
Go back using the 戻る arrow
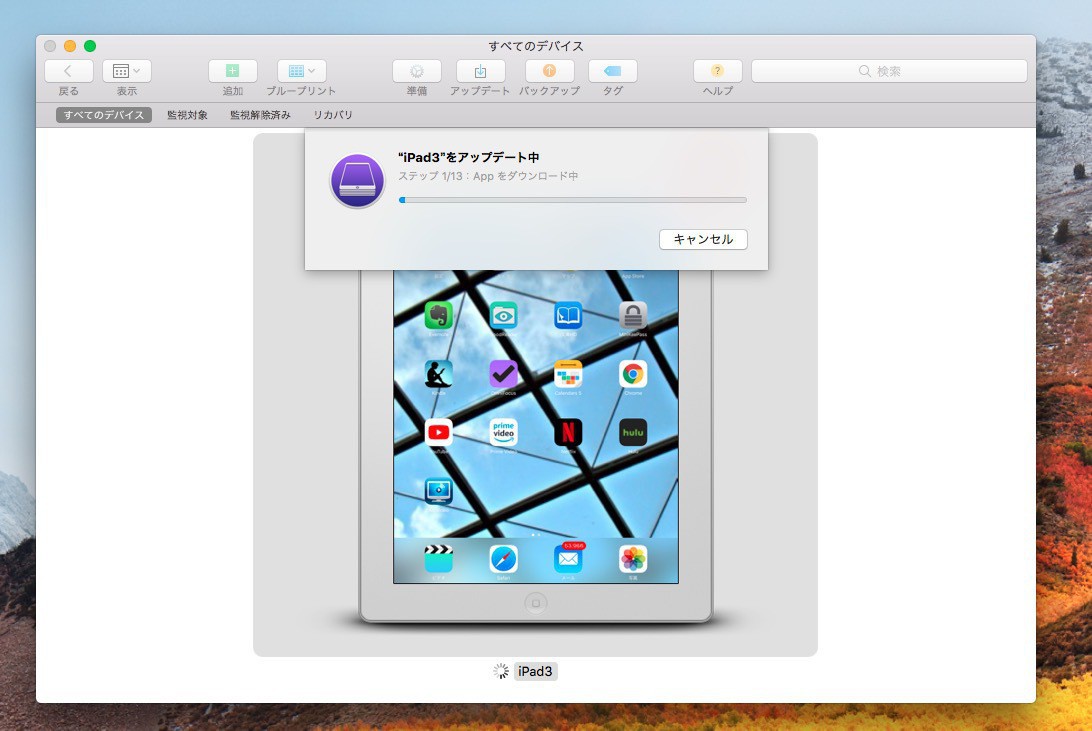pos(69,71)
